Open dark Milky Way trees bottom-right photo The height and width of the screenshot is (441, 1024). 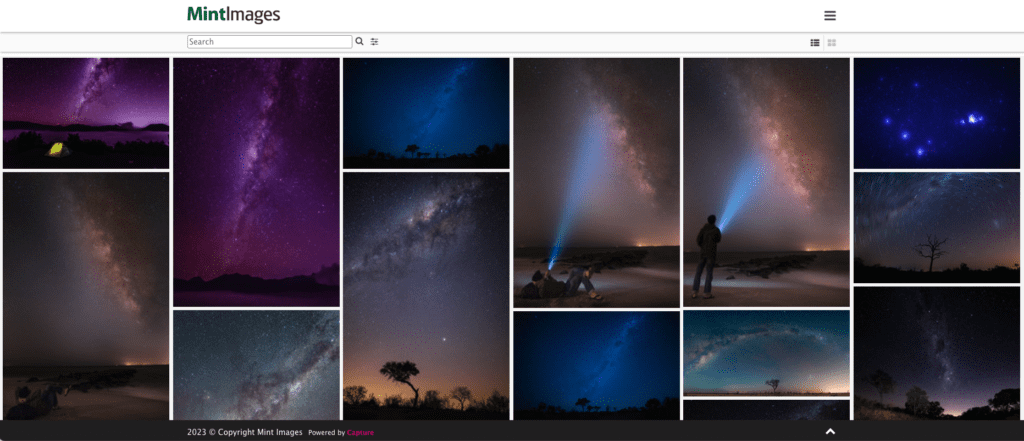click(936, 353)
